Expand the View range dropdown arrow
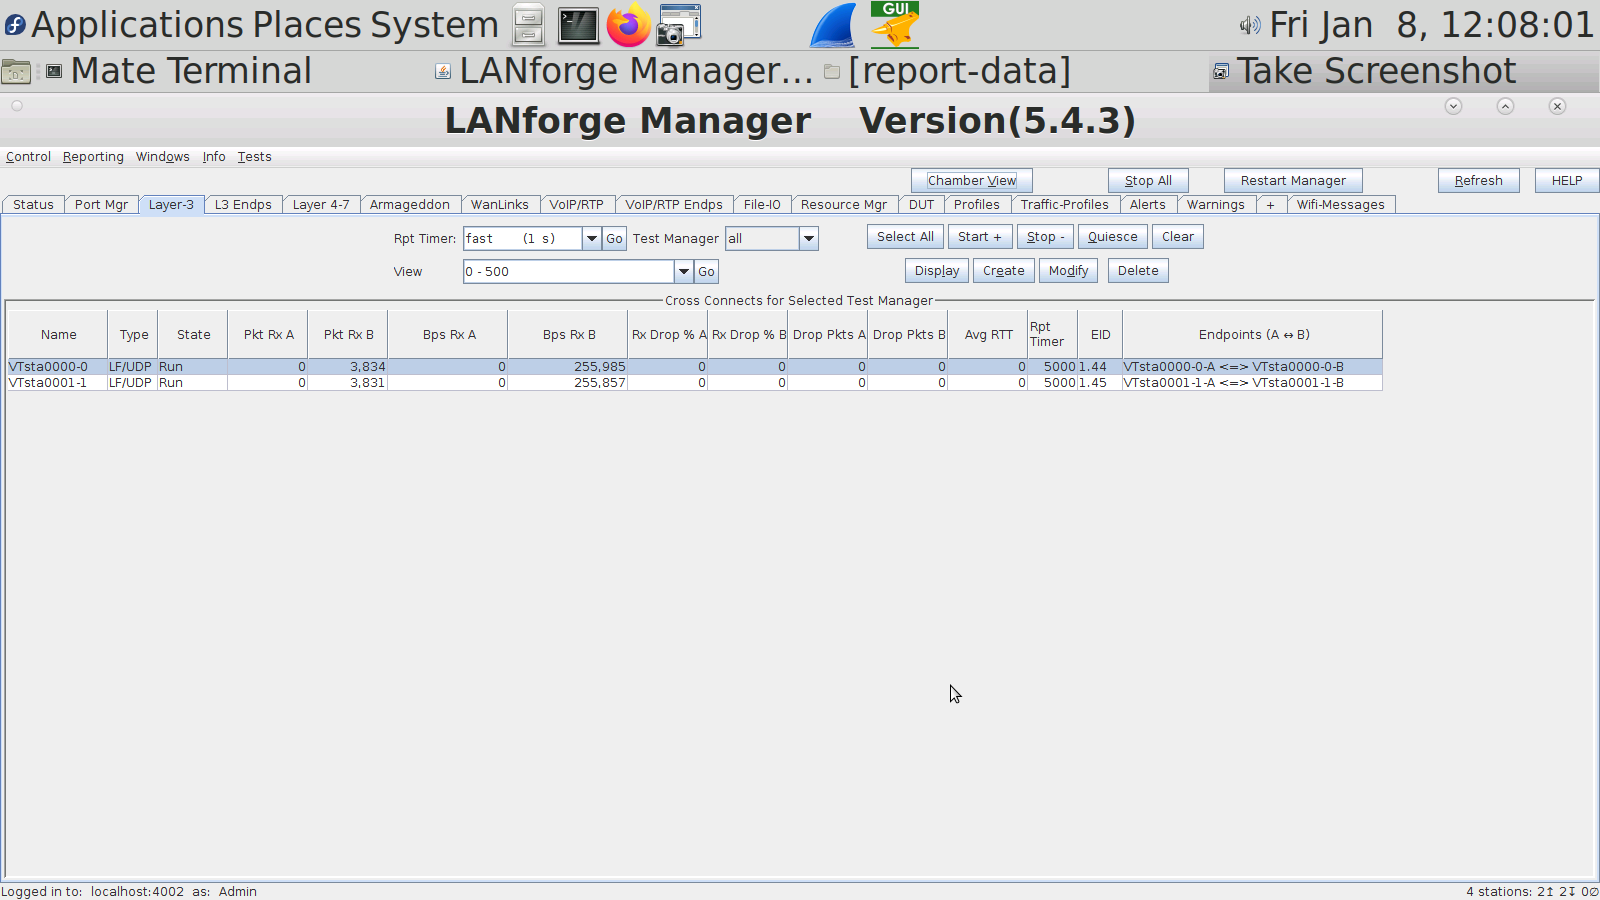The image size is (1600, 900). [x=684, y=272]
